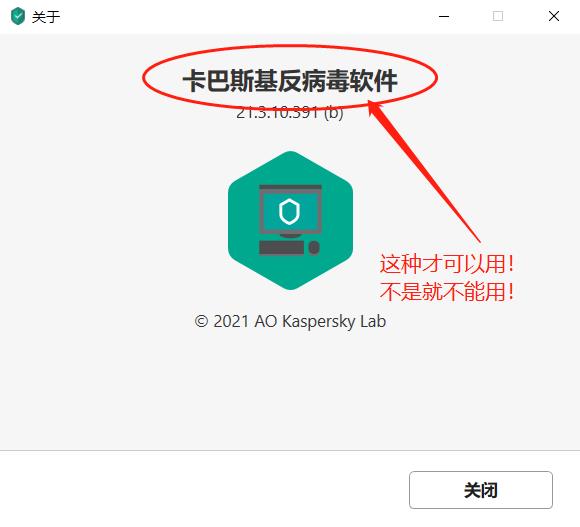Close the window with the X button
The width and height of the screenshot is (580, 527).
pyautogui.click(x=554, y=16)
